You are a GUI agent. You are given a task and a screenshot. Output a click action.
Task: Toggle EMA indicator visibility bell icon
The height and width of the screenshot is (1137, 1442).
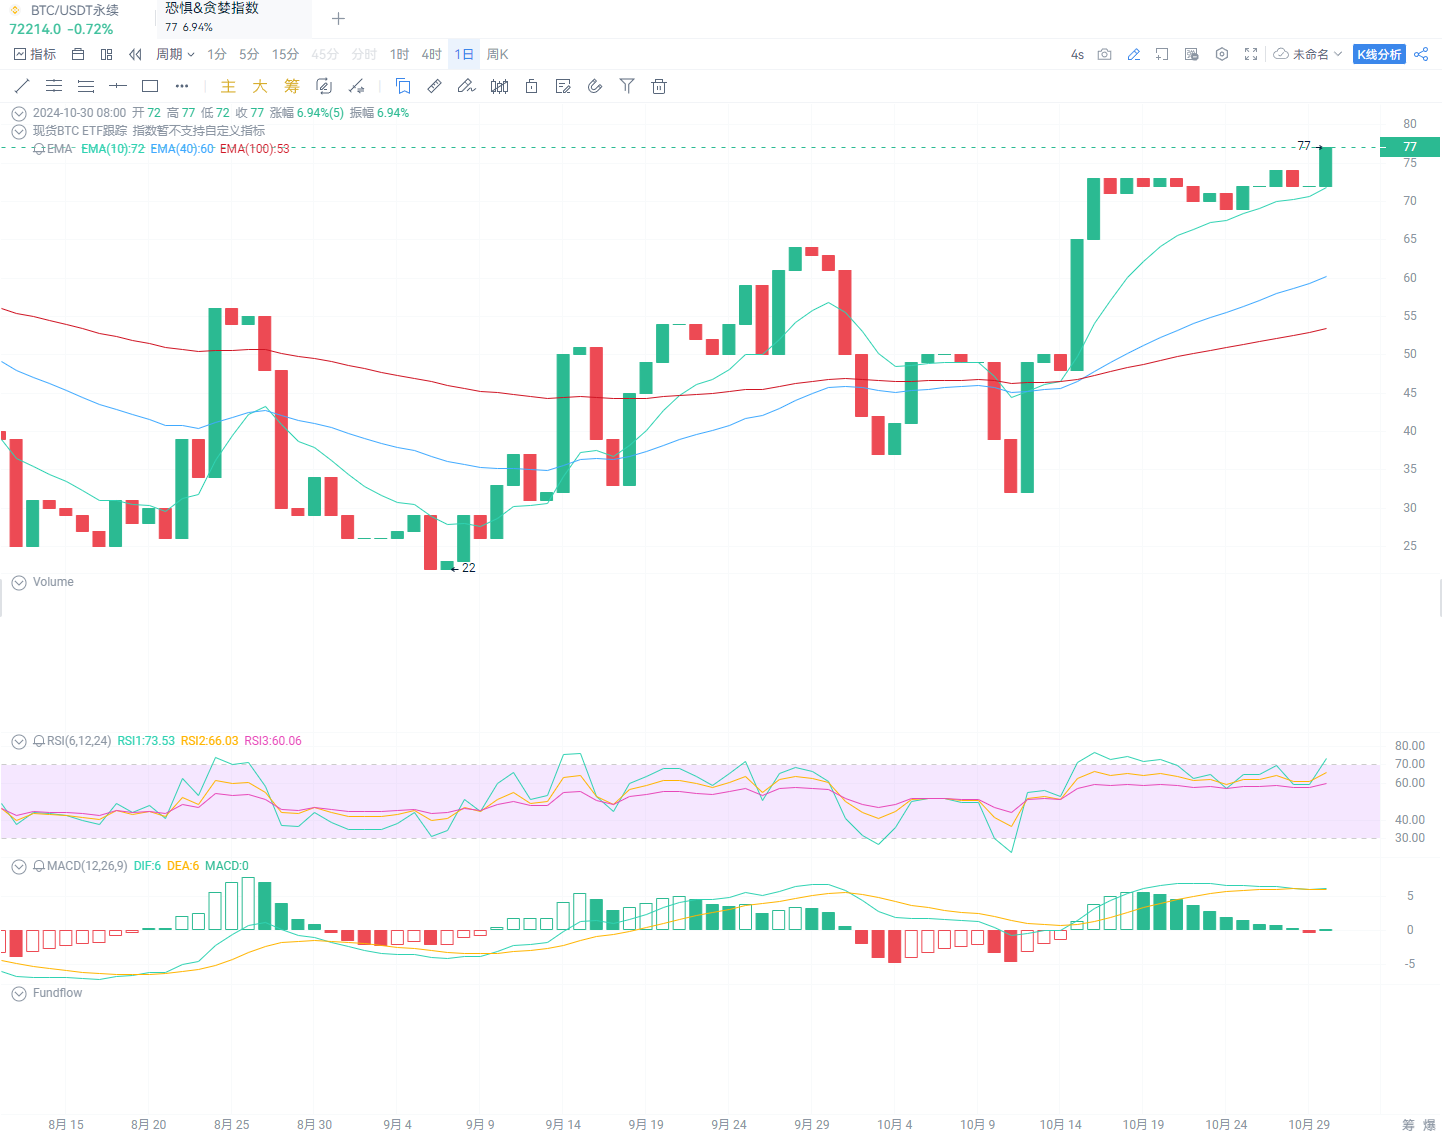[x=38, y=149]
